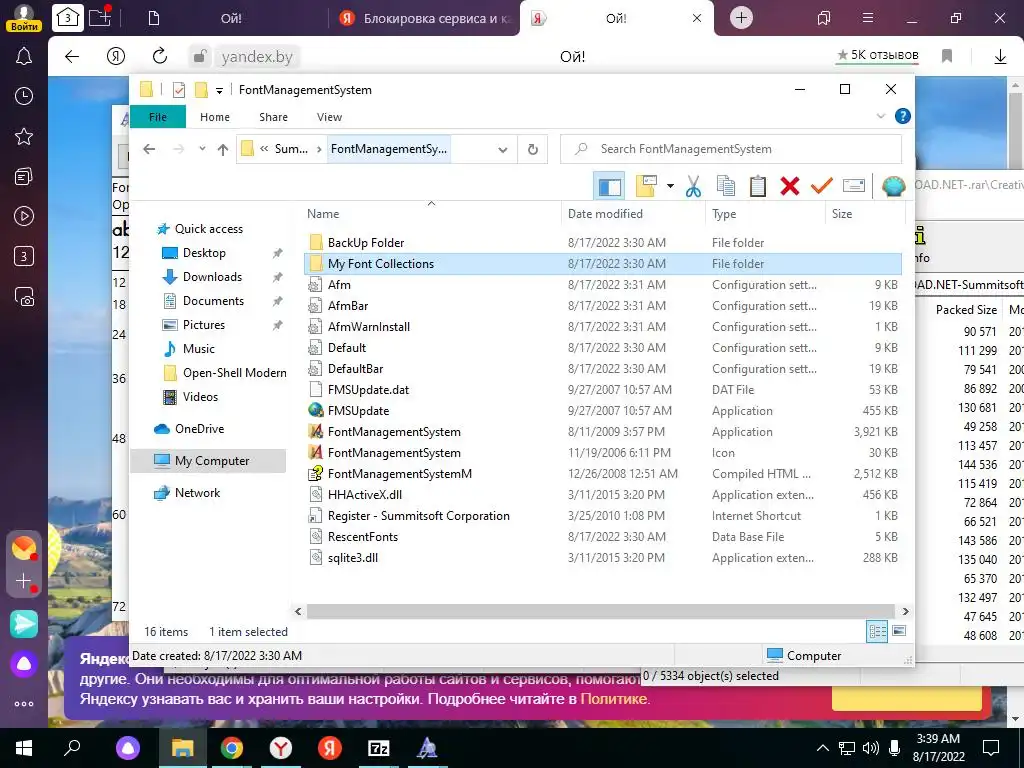Image resolution: width=1024 pixels, height=768 pixels.
Task: Expand the address bar history dropdown
Action: (502, 150)
